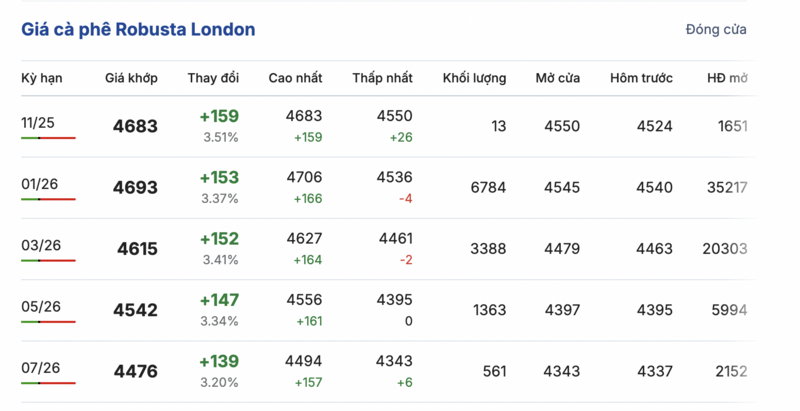Click the price range bar under 03/26
This screenshot has height=411, width=800.
(x=48, y=260)
